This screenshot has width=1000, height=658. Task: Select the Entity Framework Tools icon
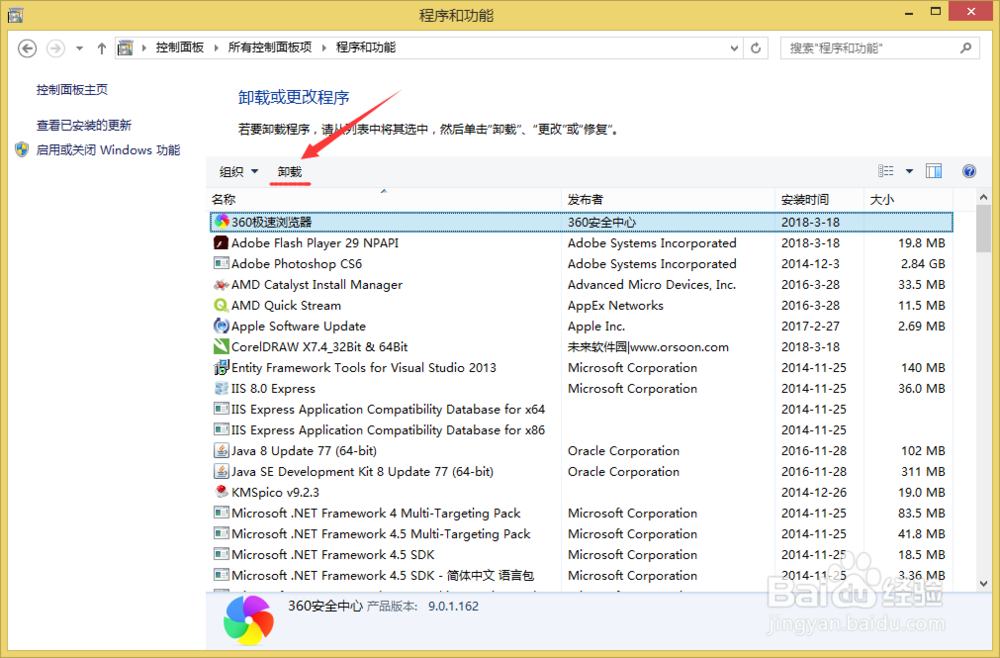221,367
